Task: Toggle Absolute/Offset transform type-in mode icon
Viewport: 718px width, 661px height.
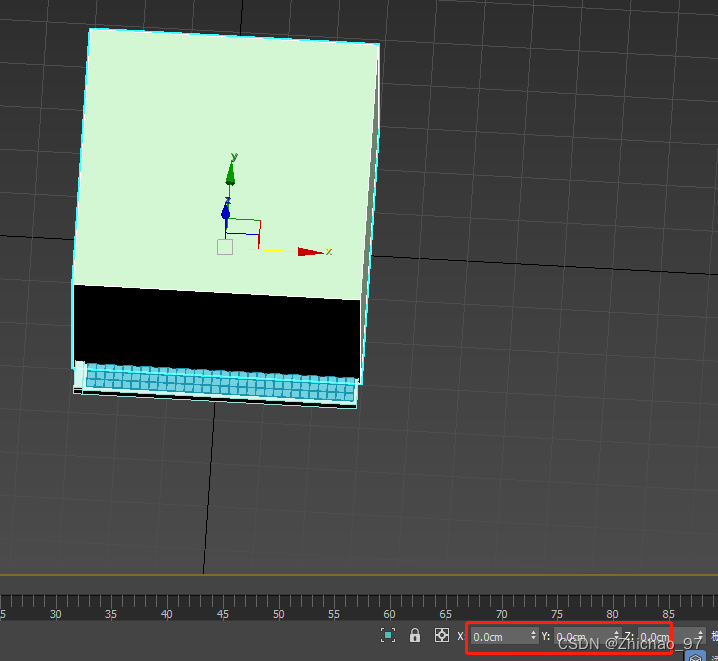Action: (x=442, y=635)
